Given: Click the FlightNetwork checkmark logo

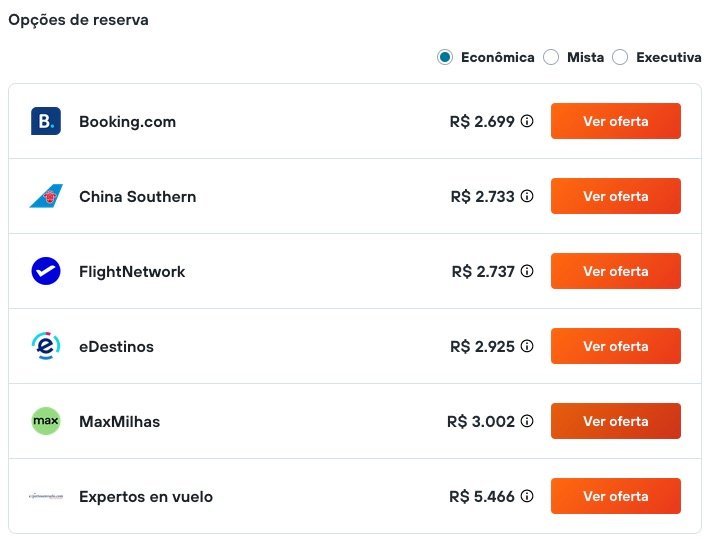Looking at the screenshot, I should pos(46,271).
